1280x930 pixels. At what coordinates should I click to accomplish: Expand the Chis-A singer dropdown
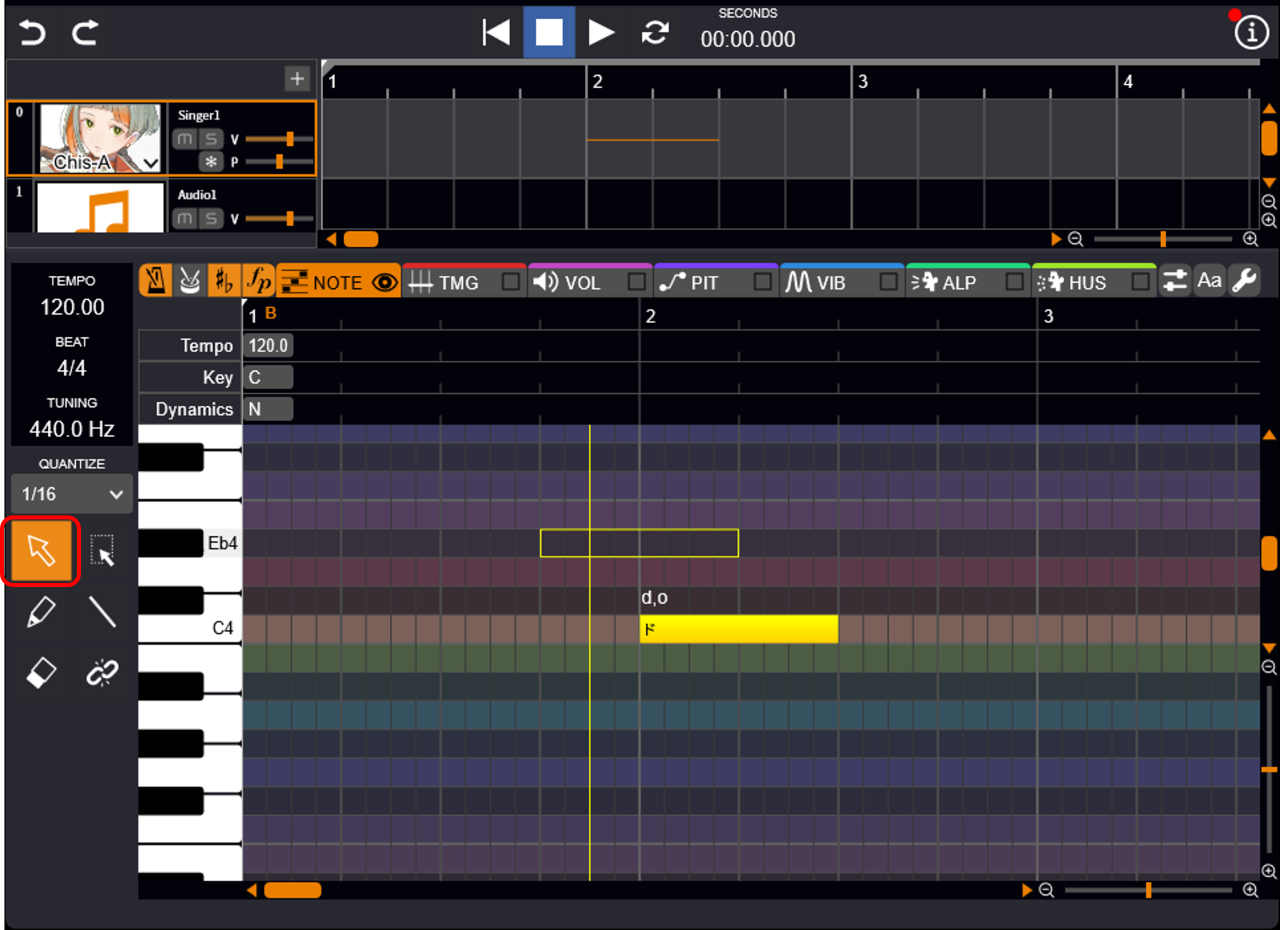[x=151, y=163]
